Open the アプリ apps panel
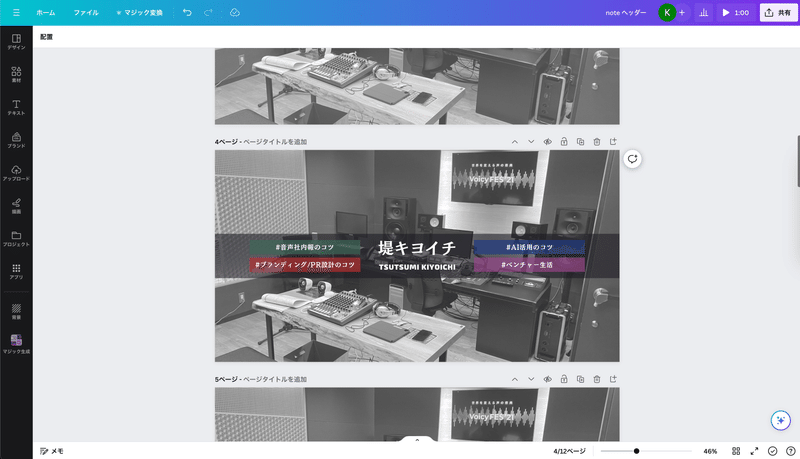Image resolution: width=800 pixels, height=459 pixels. pos(16,271)
